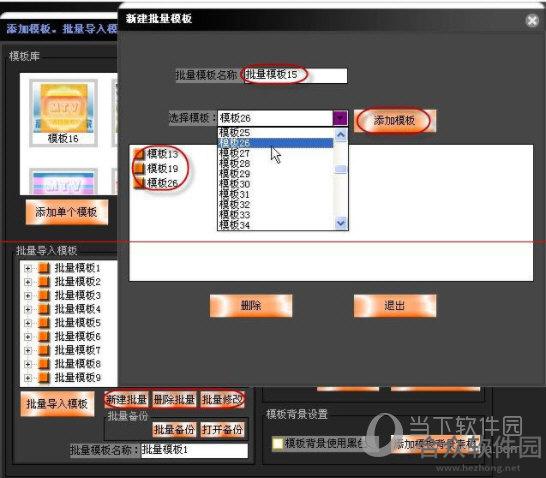The image size is (546, 478).
Task: Click 打开备份 button
Action: pos(222,430)
